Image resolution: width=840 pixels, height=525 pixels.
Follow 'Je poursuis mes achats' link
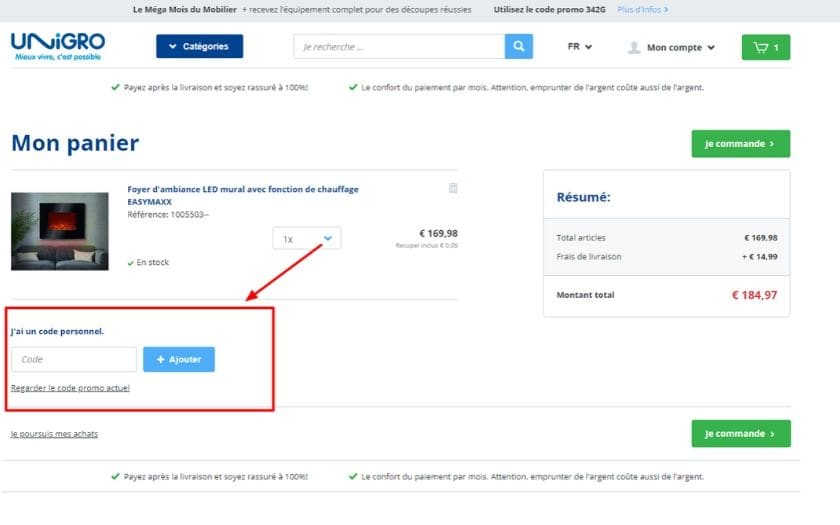(54, 433)
